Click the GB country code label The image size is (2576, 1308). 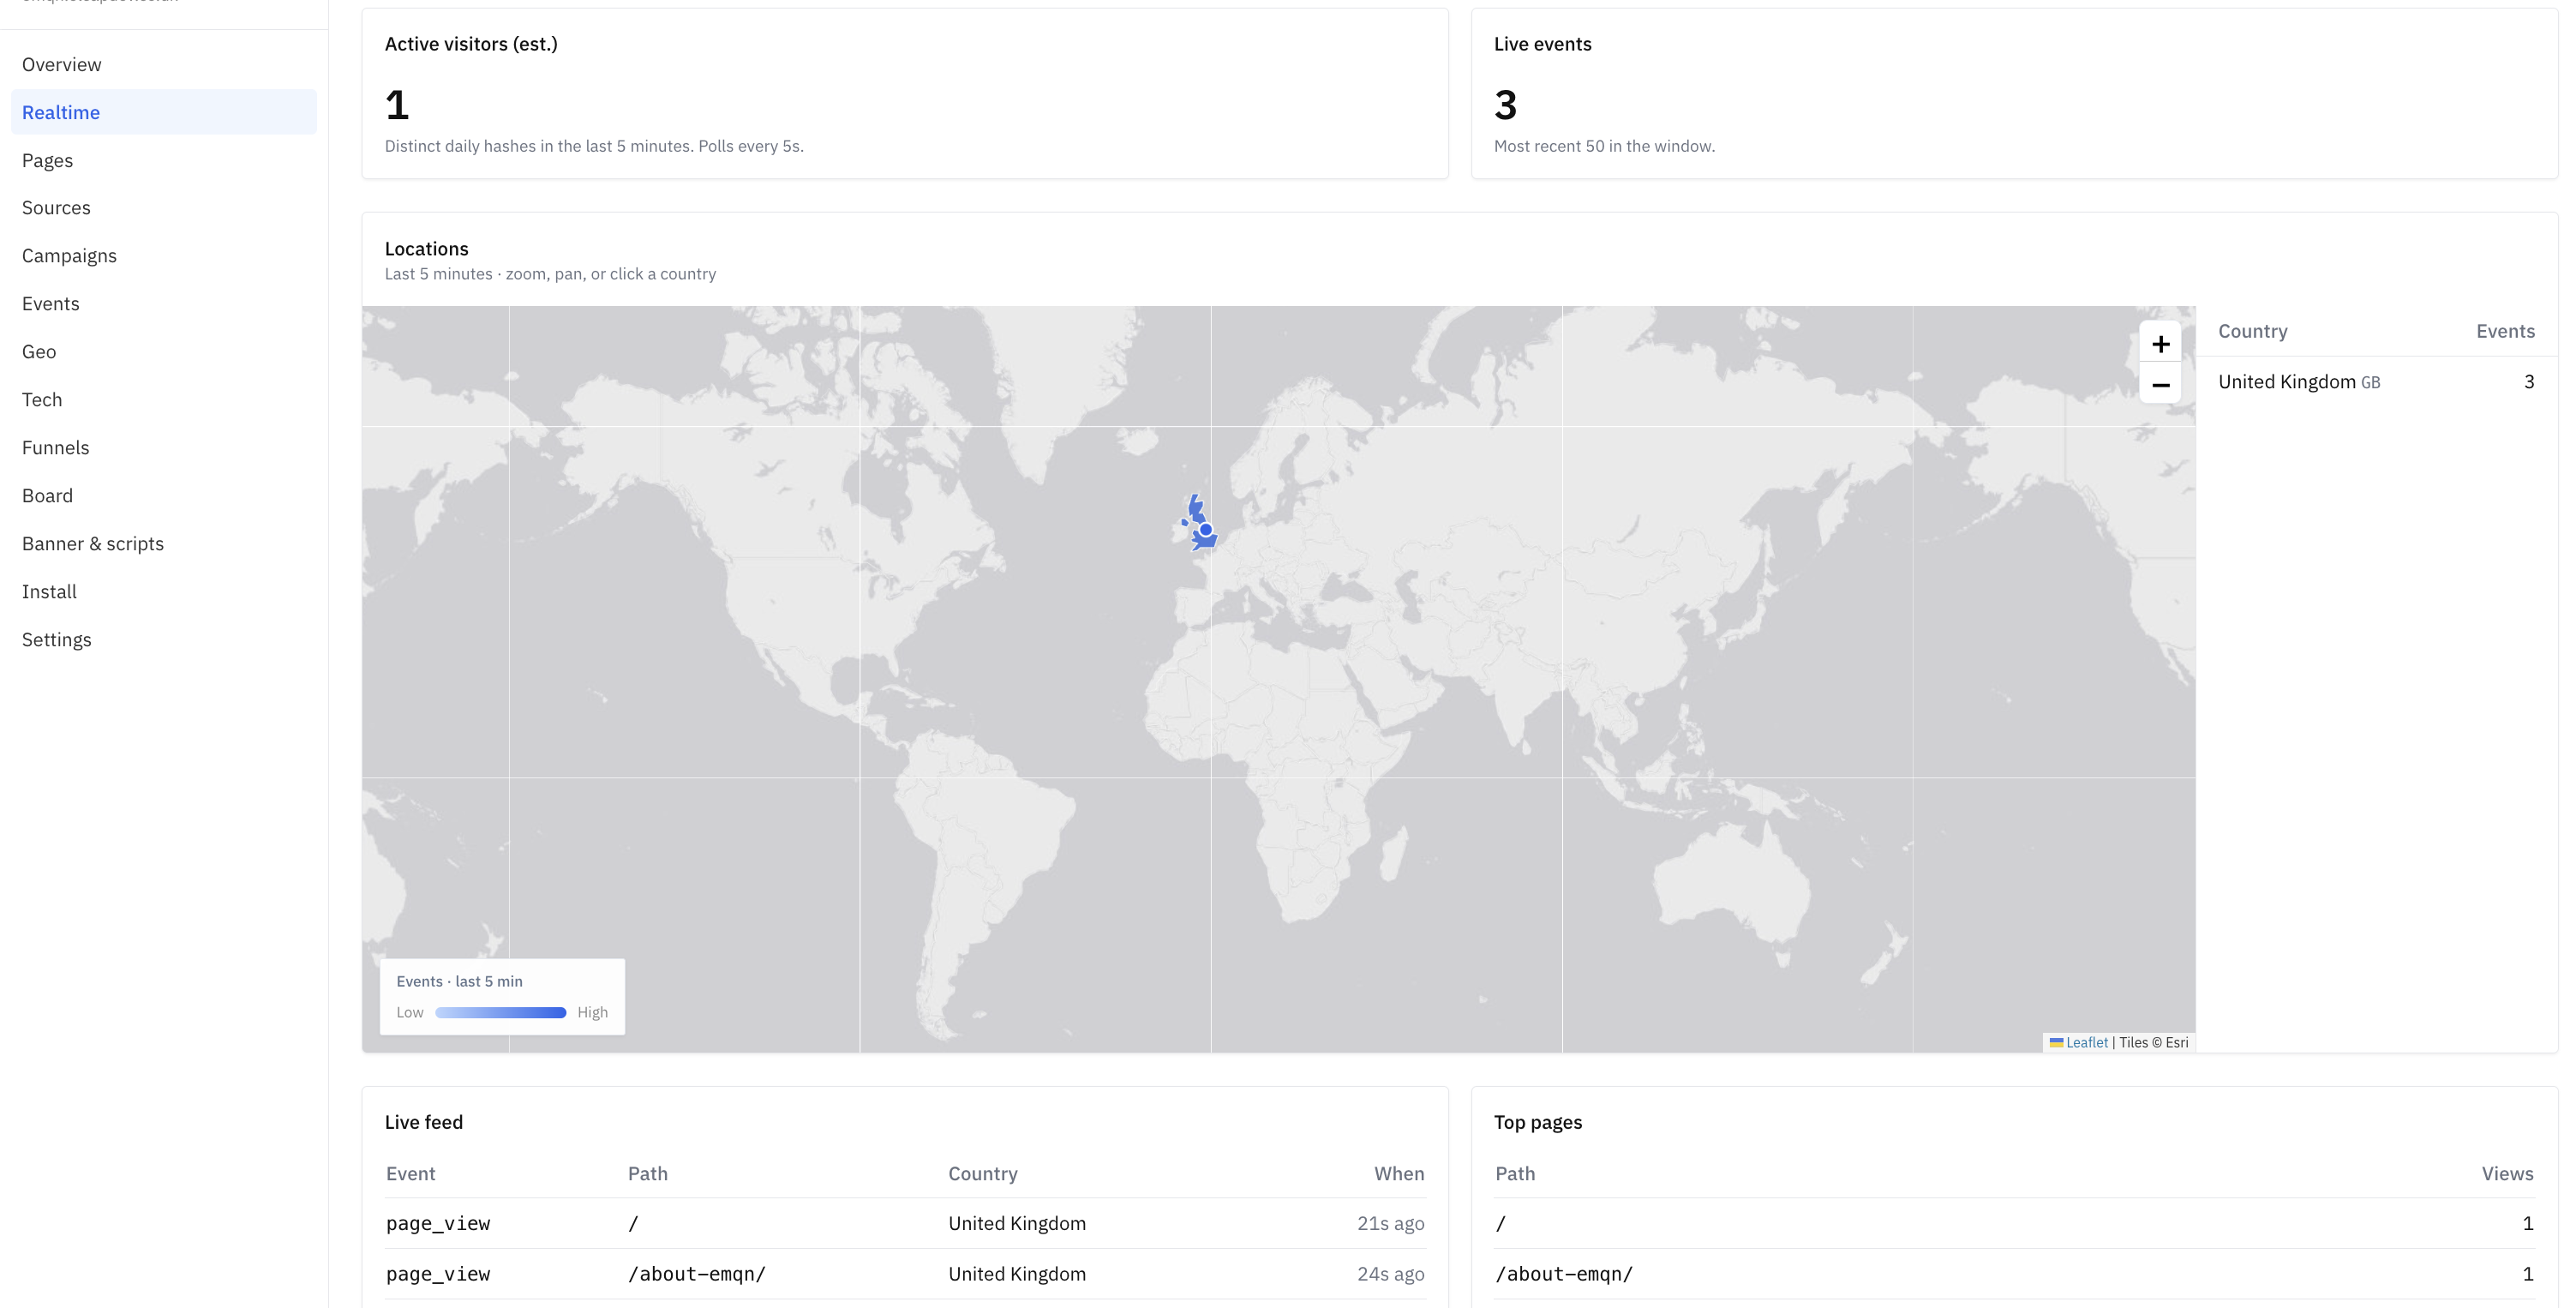tap(2370, 383)
